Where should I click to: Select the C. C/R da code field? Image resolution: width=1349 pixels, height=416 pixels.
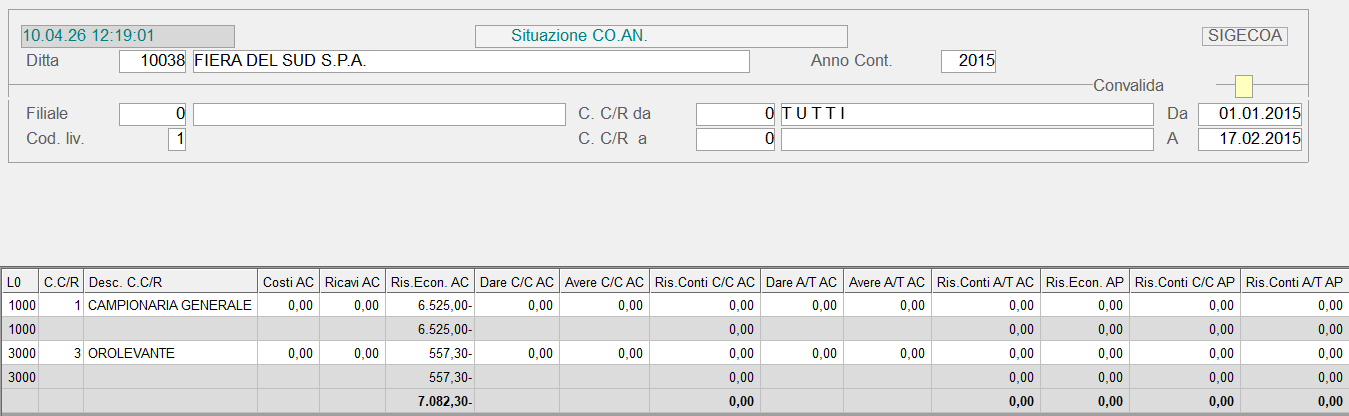pyautogui.click(x=735, y=114)
